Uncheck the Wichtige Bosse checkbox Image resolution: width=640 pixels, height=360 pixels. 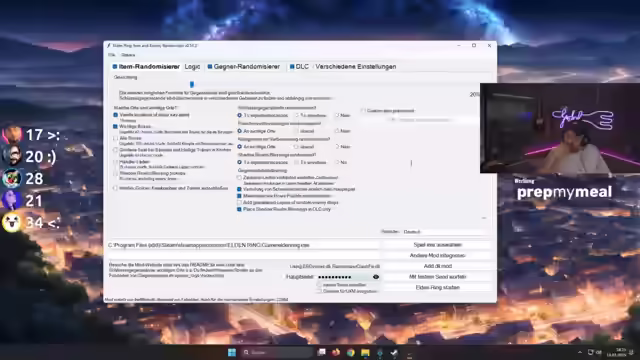click(116, 127)
